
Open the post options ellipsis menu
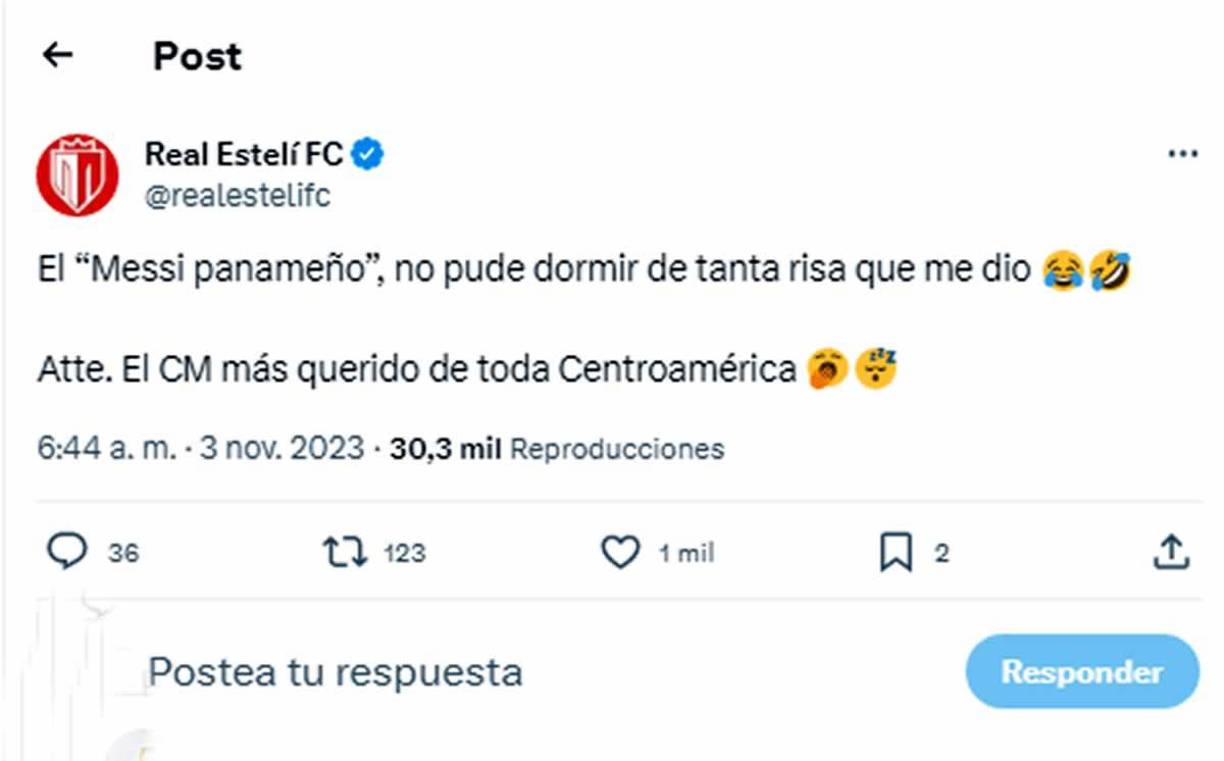coord(1182,152)
